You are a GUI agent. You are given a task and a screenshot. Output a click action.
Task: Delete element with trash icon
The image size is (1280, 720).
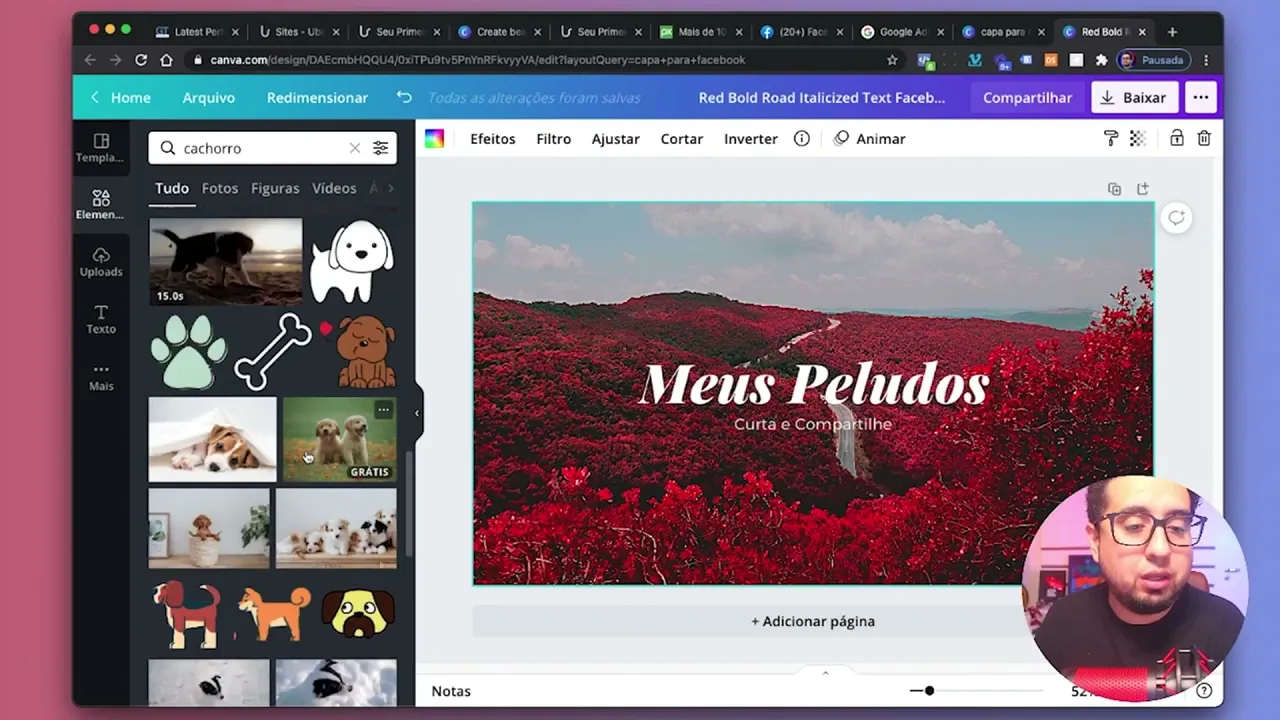(1204, 139)
